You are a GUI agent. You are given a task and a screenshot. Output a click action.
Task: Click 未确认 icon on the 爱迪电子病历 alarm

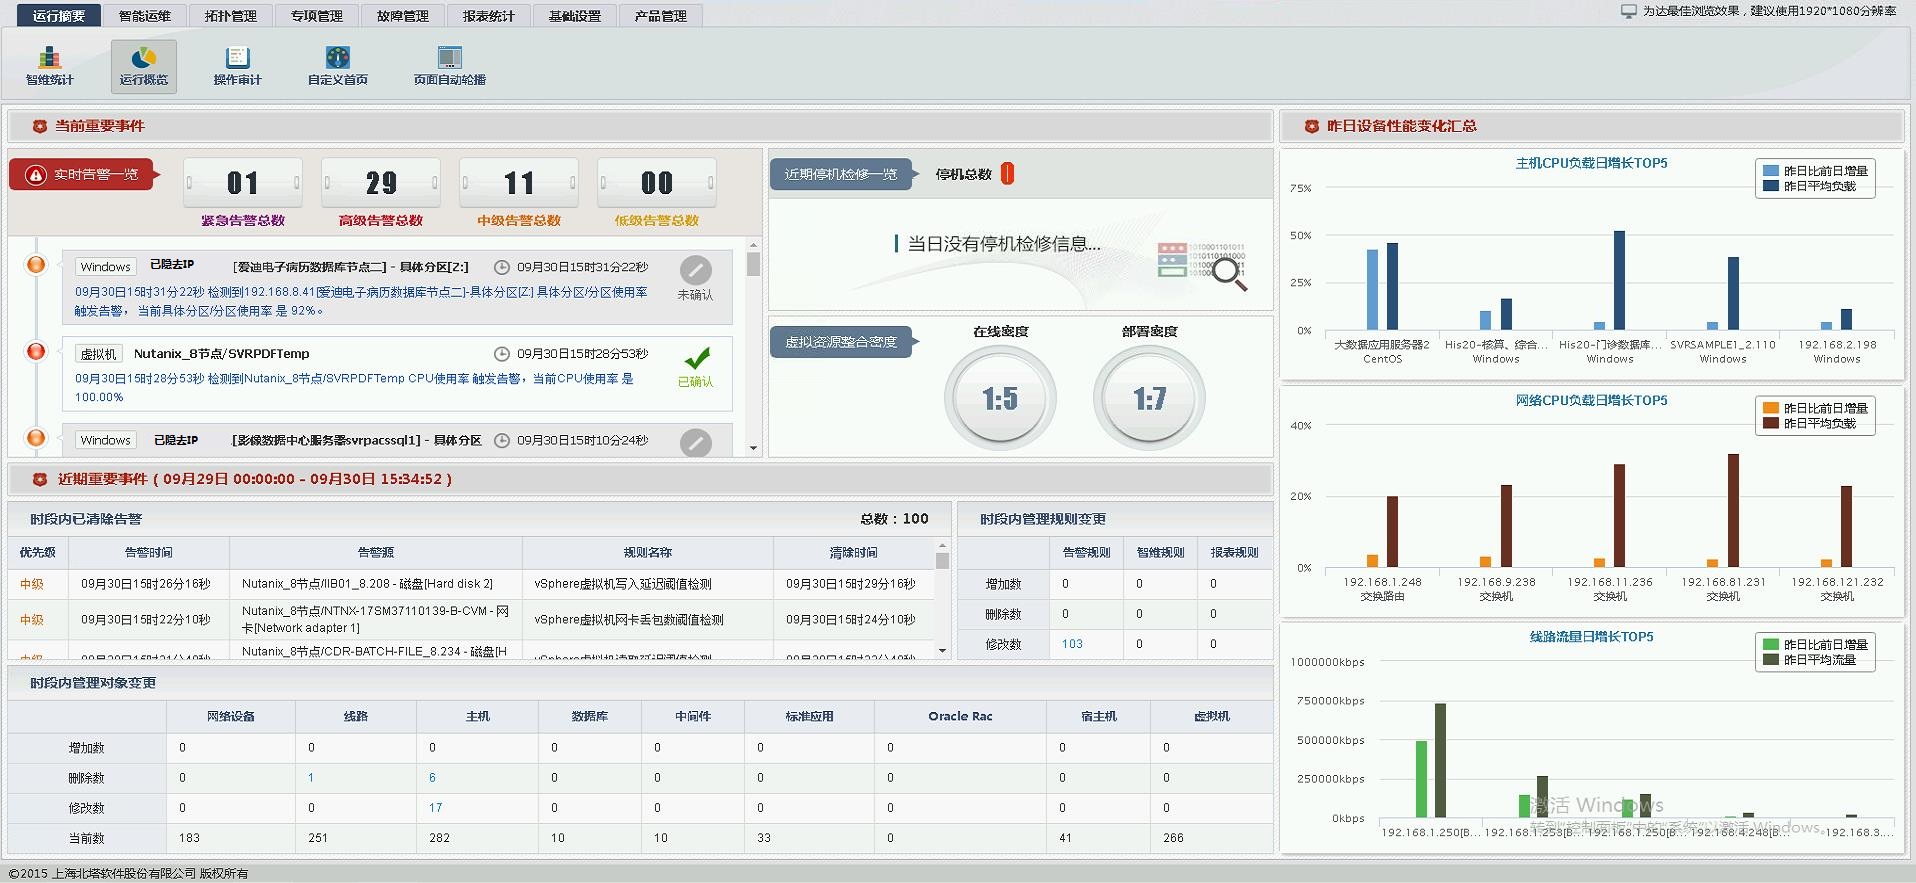coord(695,270)
